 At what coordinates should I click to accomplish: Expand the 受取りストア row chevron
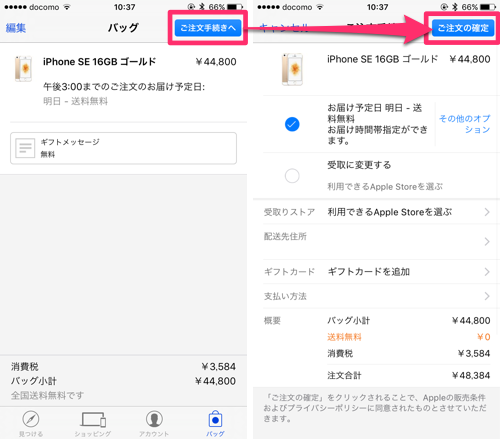[487, 212]
